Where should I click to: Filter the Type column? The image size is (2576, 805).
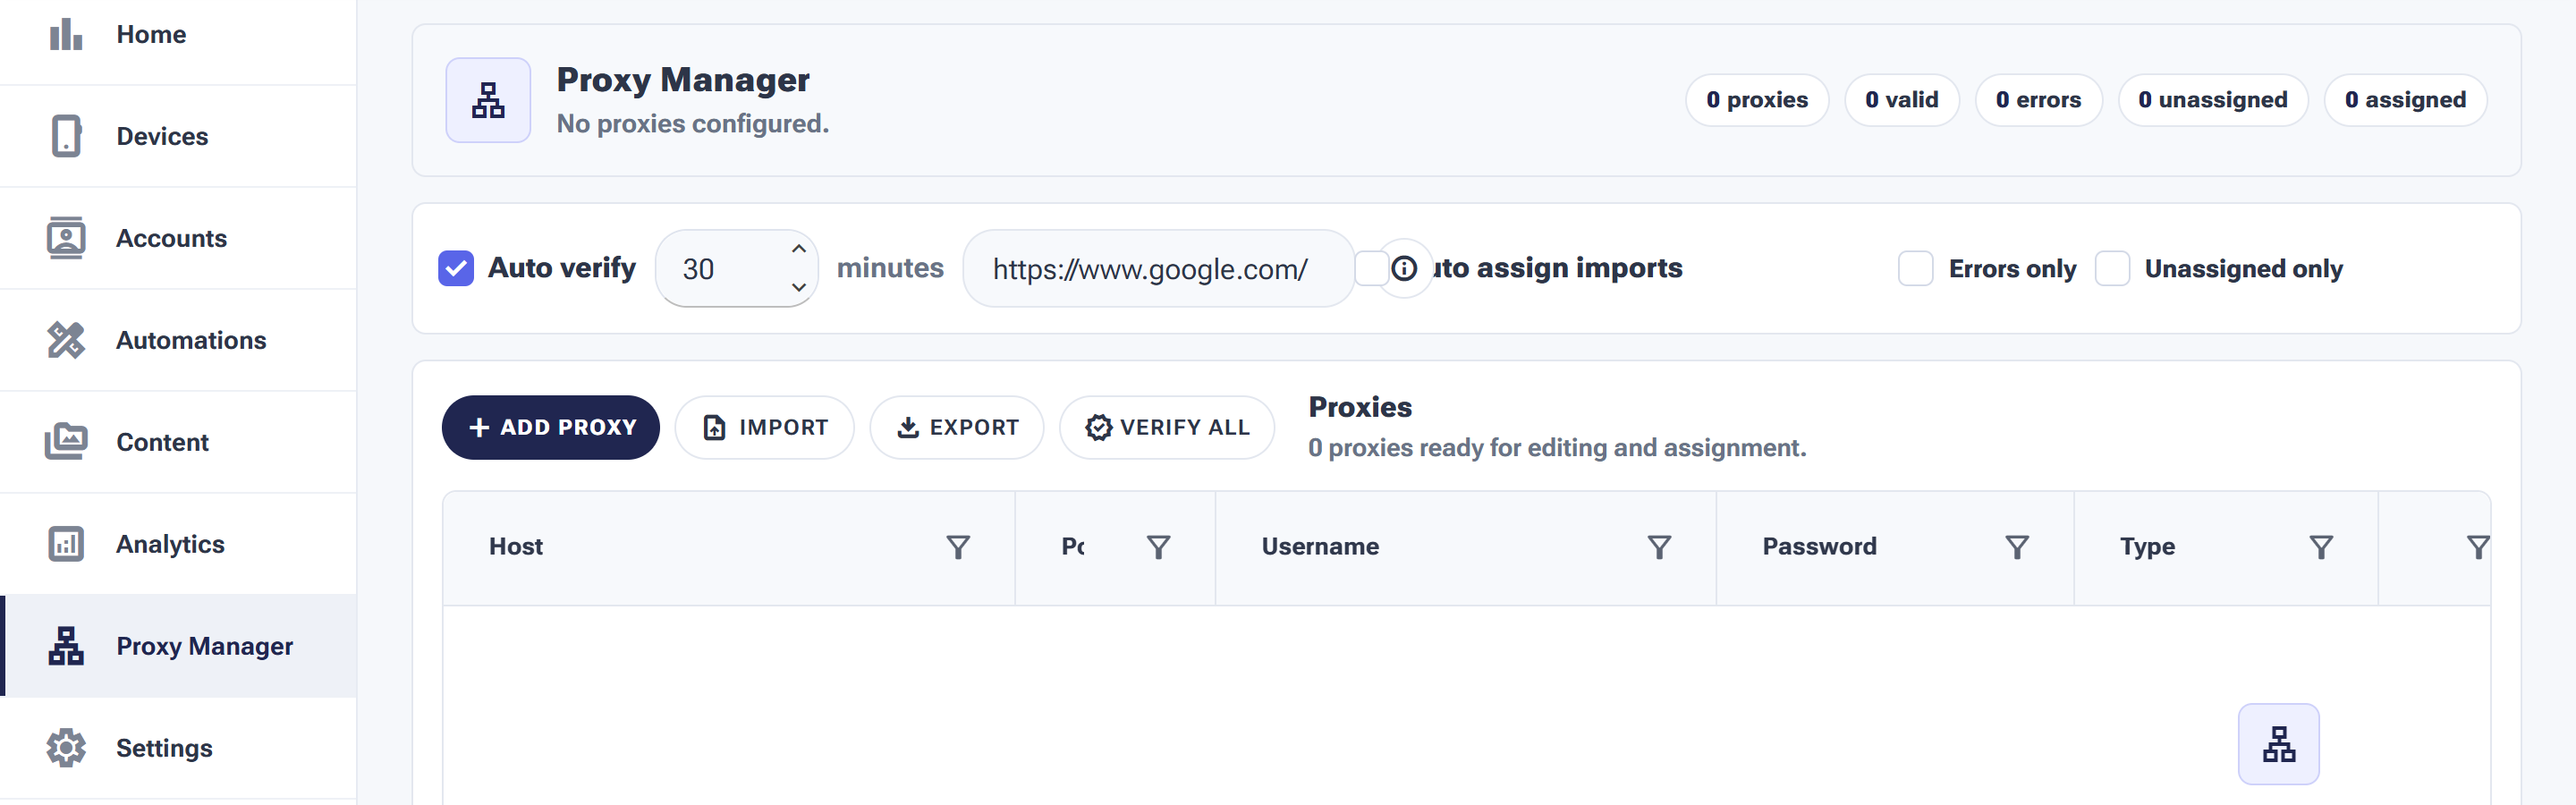[x=2321, y=547]
